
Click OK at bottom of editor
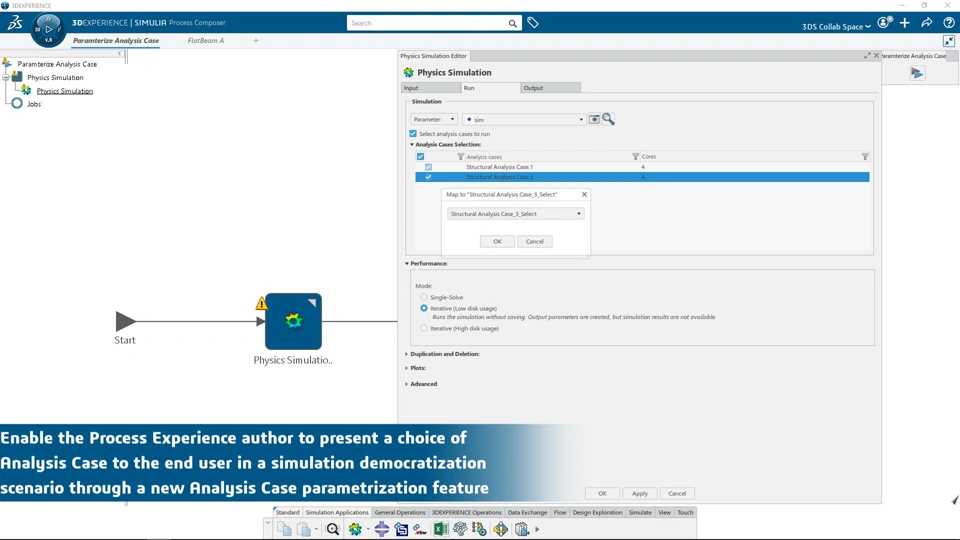coord(602,493)
